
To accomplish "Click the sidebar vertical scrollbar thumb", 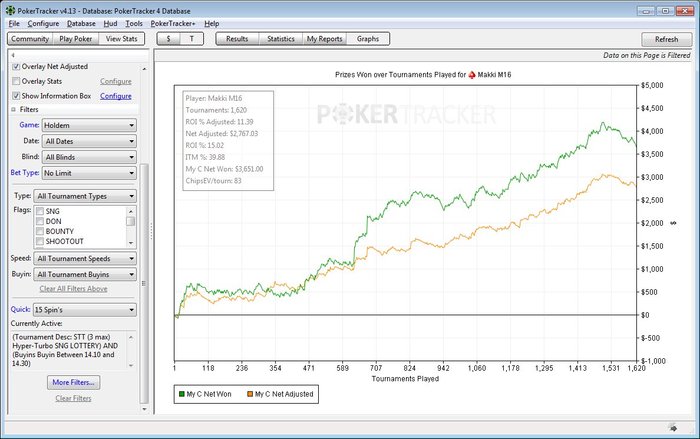I will point(144,283).
